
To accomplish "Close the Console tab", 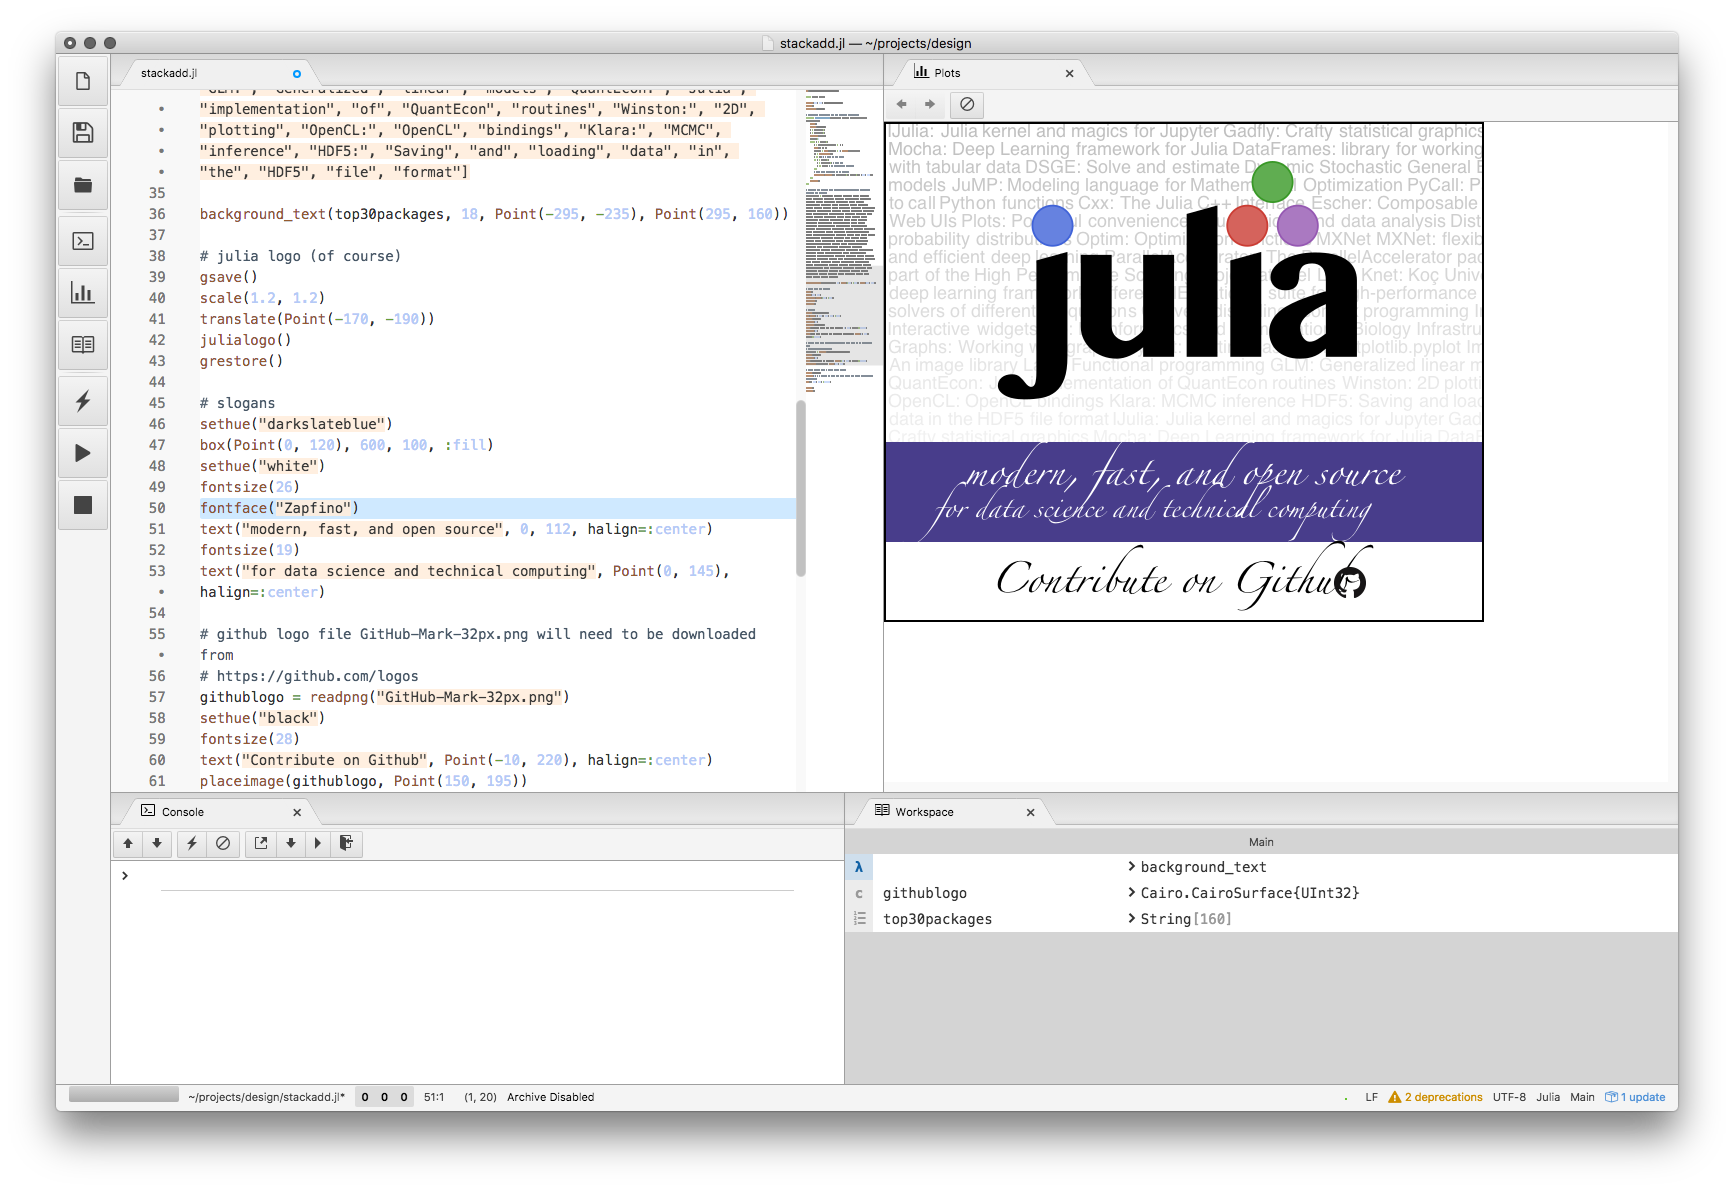I will 297,812.
